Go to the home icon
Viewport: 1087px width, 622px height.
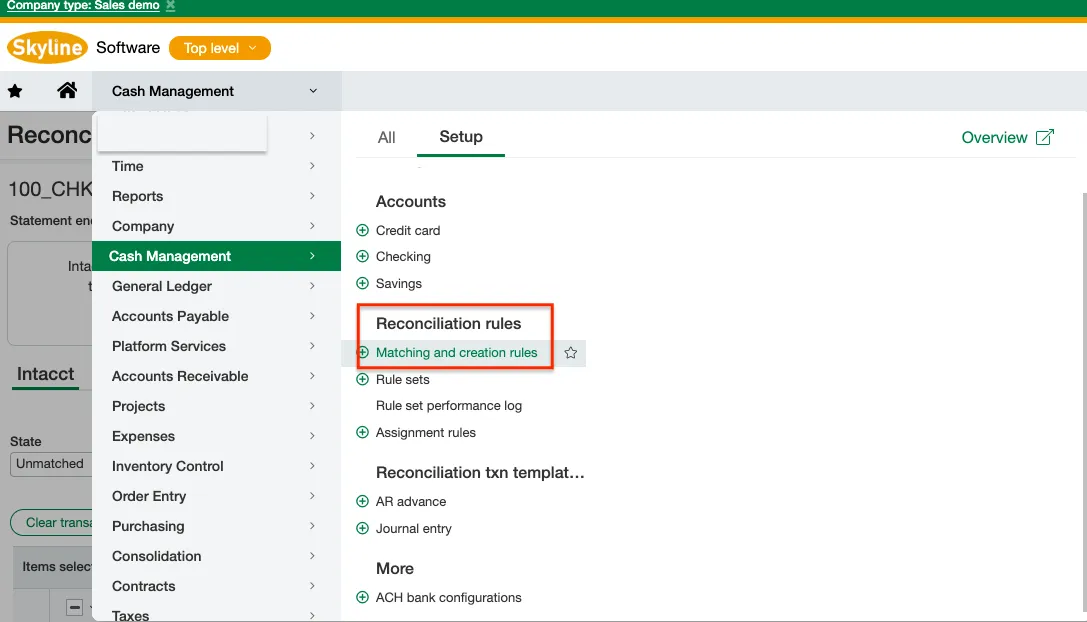tap(67, 90)
